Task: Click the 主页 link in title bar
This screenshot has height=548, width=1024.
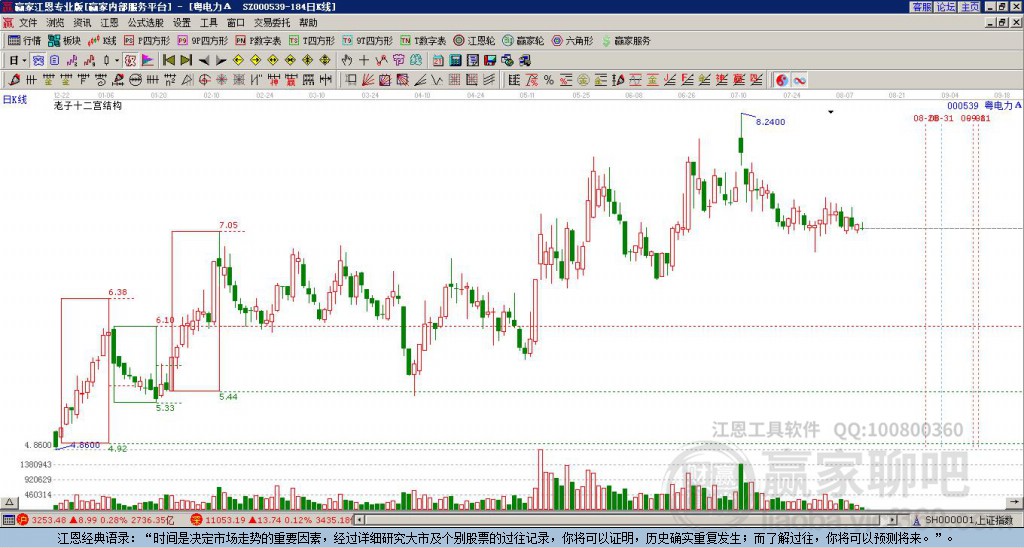Action: pyautogui.click(x=969, y=7)
